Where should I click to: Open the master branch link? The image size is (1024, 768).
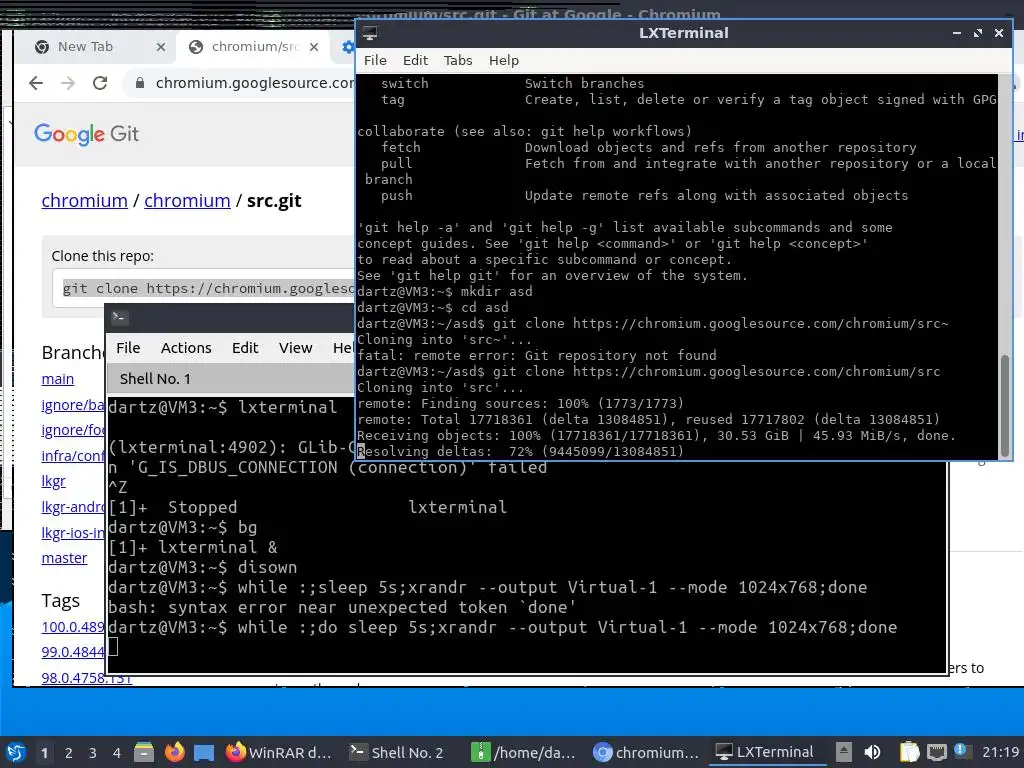[x=64, y=558]
